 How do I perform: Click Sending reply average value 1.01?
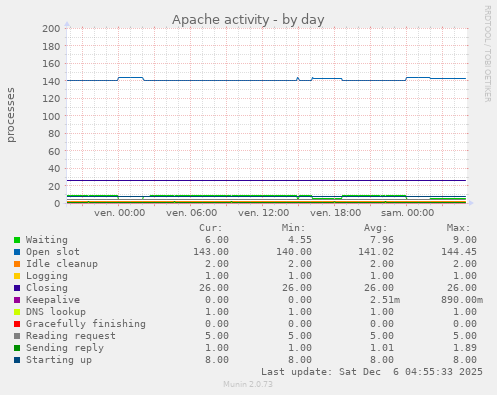(x=382, y=348)
